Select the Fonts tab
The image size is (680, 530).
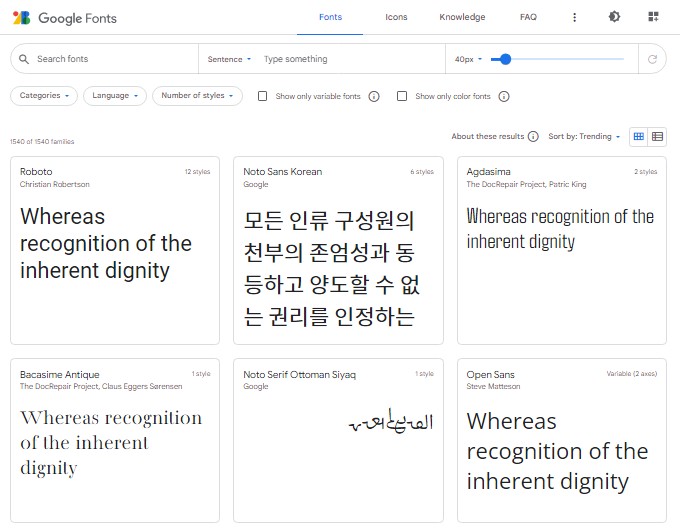(330, 17)
